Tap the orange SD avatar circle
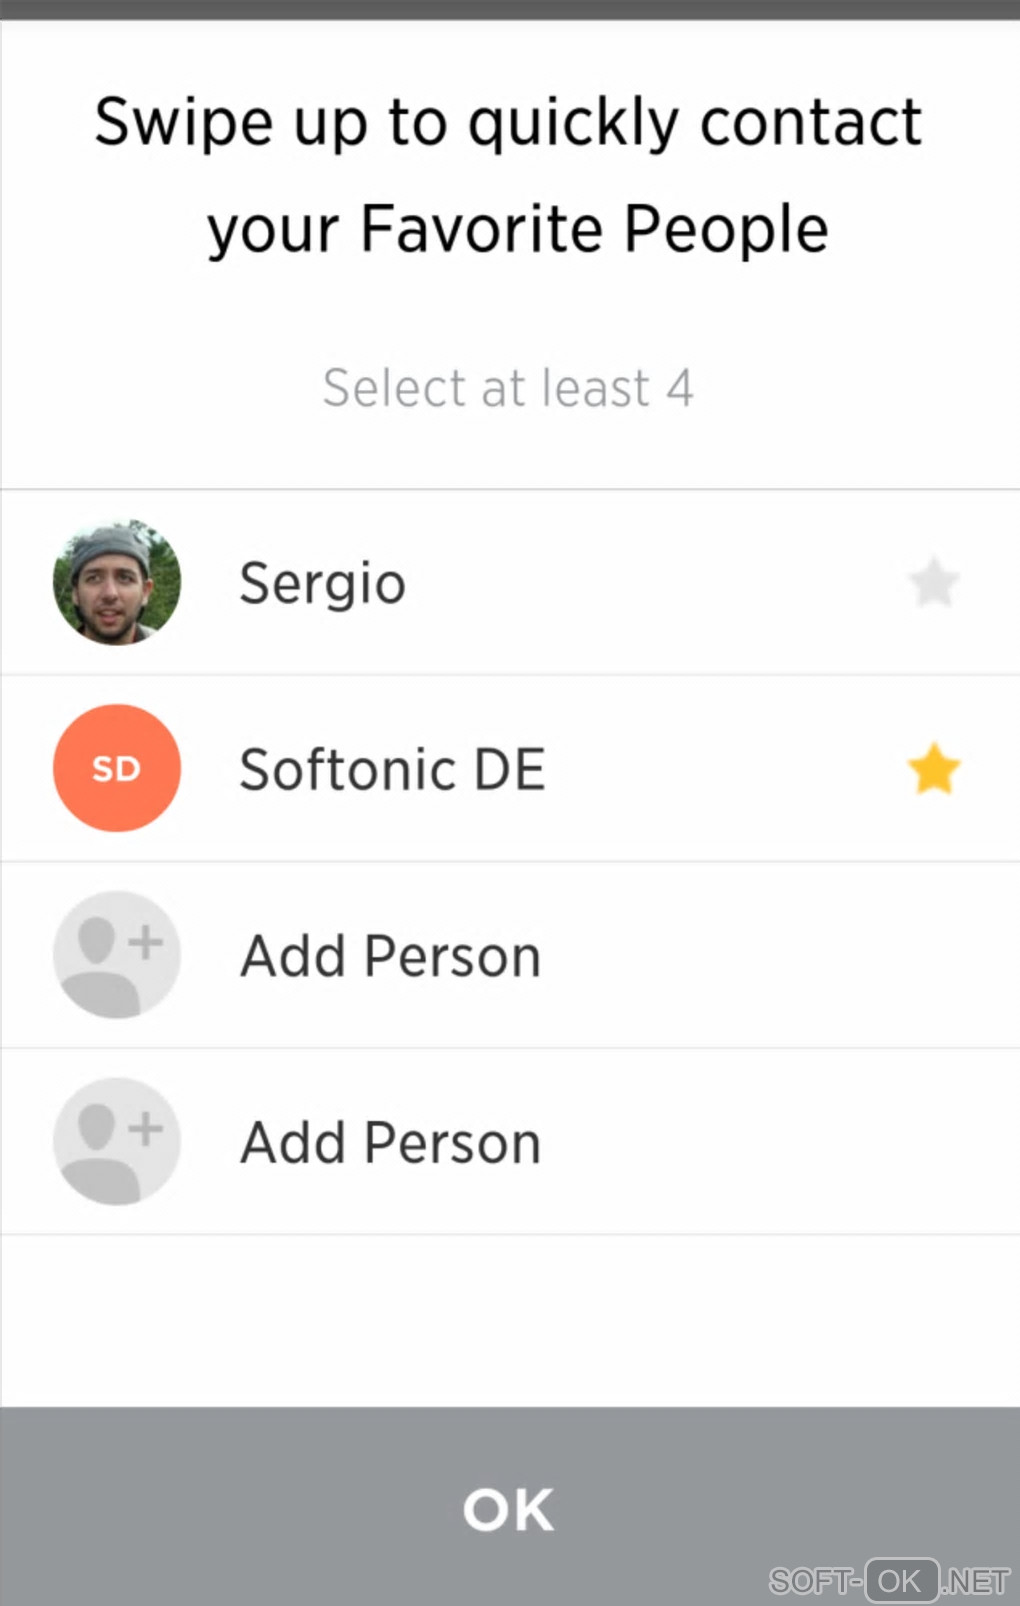 coord(117,768)
